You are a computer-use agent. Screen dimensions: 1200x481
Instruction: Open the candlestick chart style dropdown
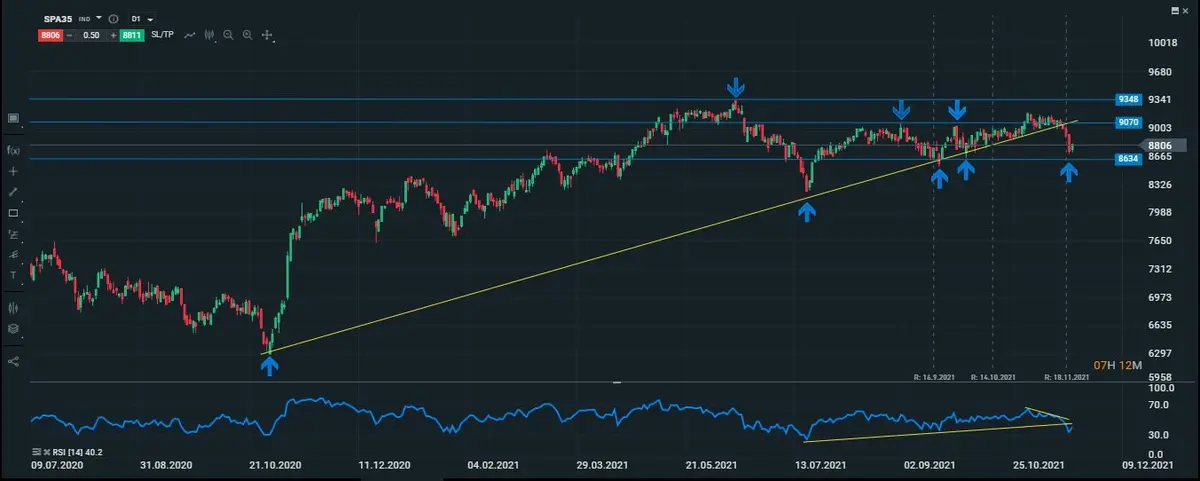click(209, 35)
